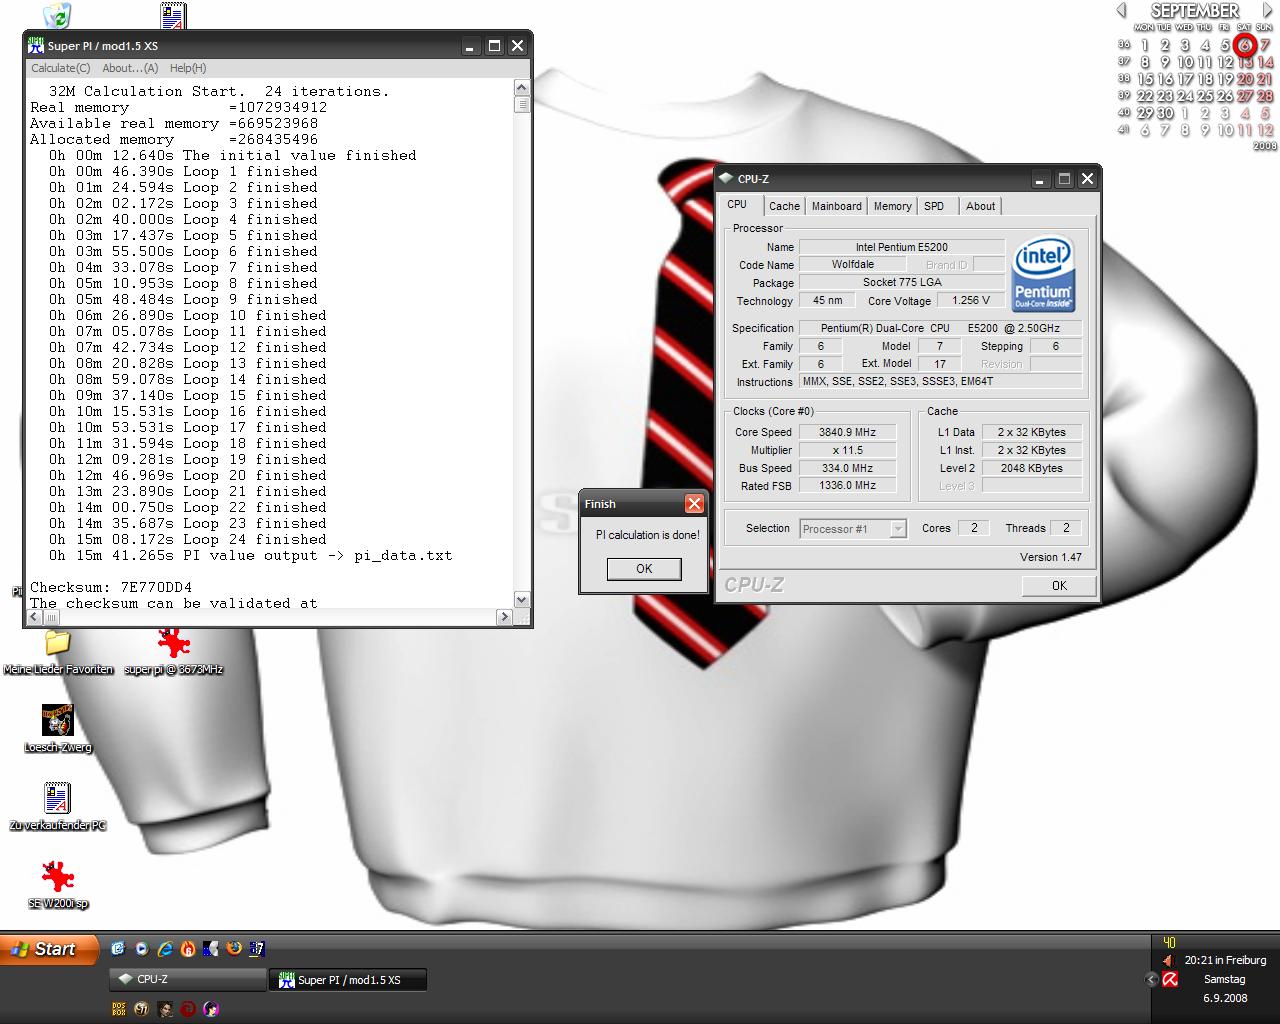Screen dimensions: 1280x1024
Task: Click Core Speed field showing 3840.9 MHz
Action: tap(847, 432)
